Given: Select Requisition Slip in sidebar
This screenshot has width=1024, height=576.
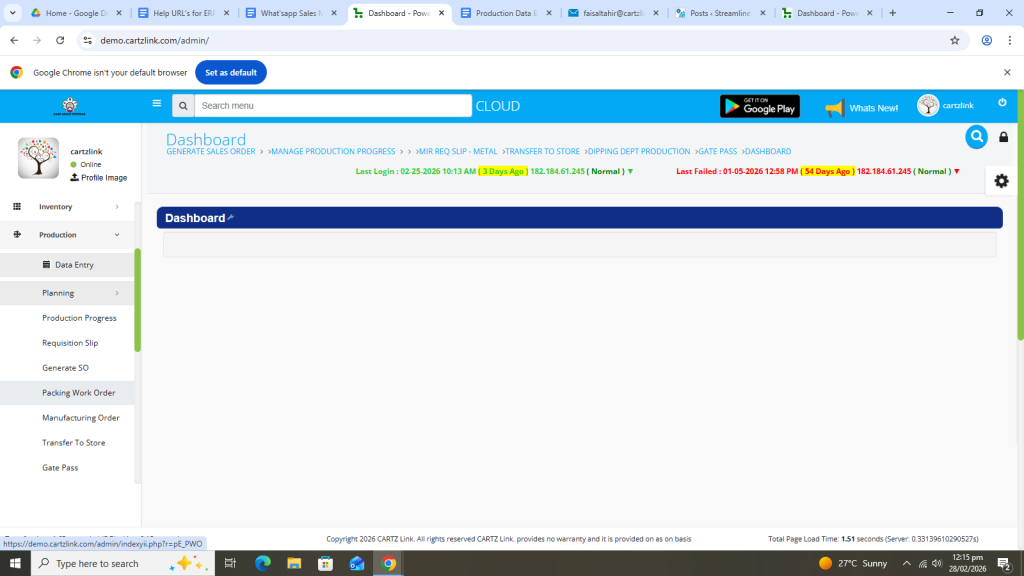Looking at the screenshot, I should pyautogui.click(x=70, y=343).
